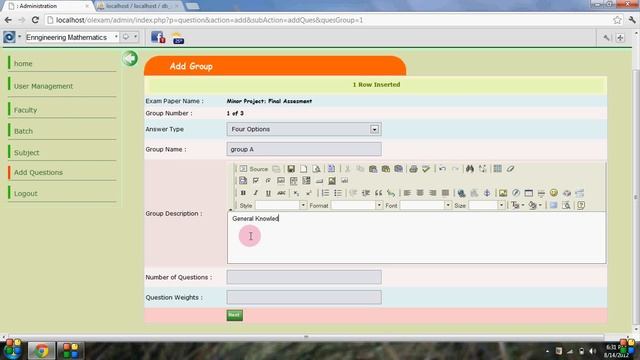Image resolution: width=640 pixels, height=360 pixels.
Task: Toggle Italic formatting
Action: (x=256, y=193)
